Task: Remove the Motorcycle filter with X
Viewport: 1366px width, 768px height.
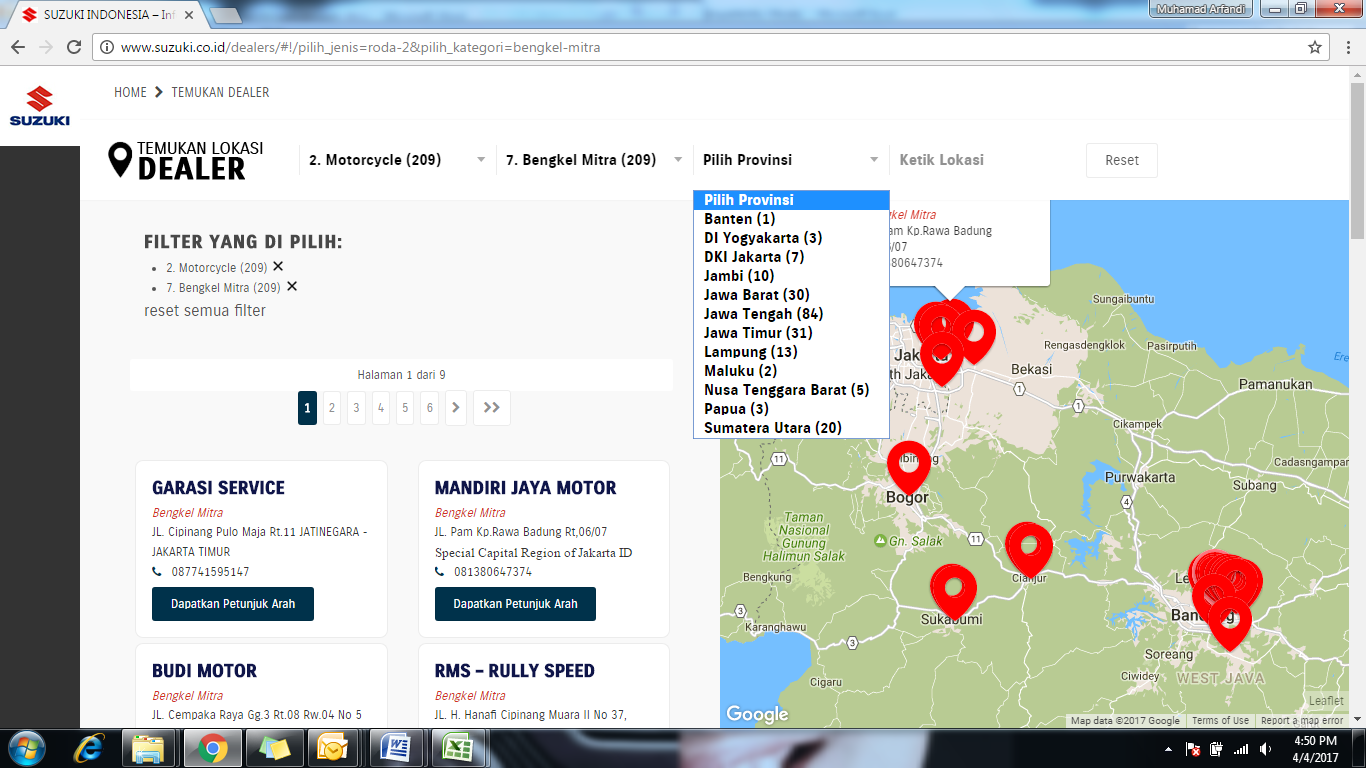Action: click(x=278, y=266)
